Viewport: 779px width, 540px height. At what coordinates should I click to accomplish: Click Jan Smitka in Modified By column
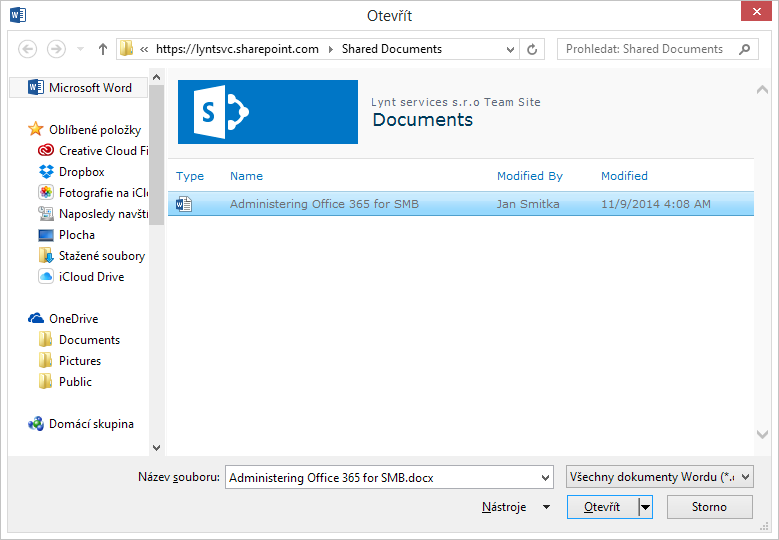[x=528, y=204]
